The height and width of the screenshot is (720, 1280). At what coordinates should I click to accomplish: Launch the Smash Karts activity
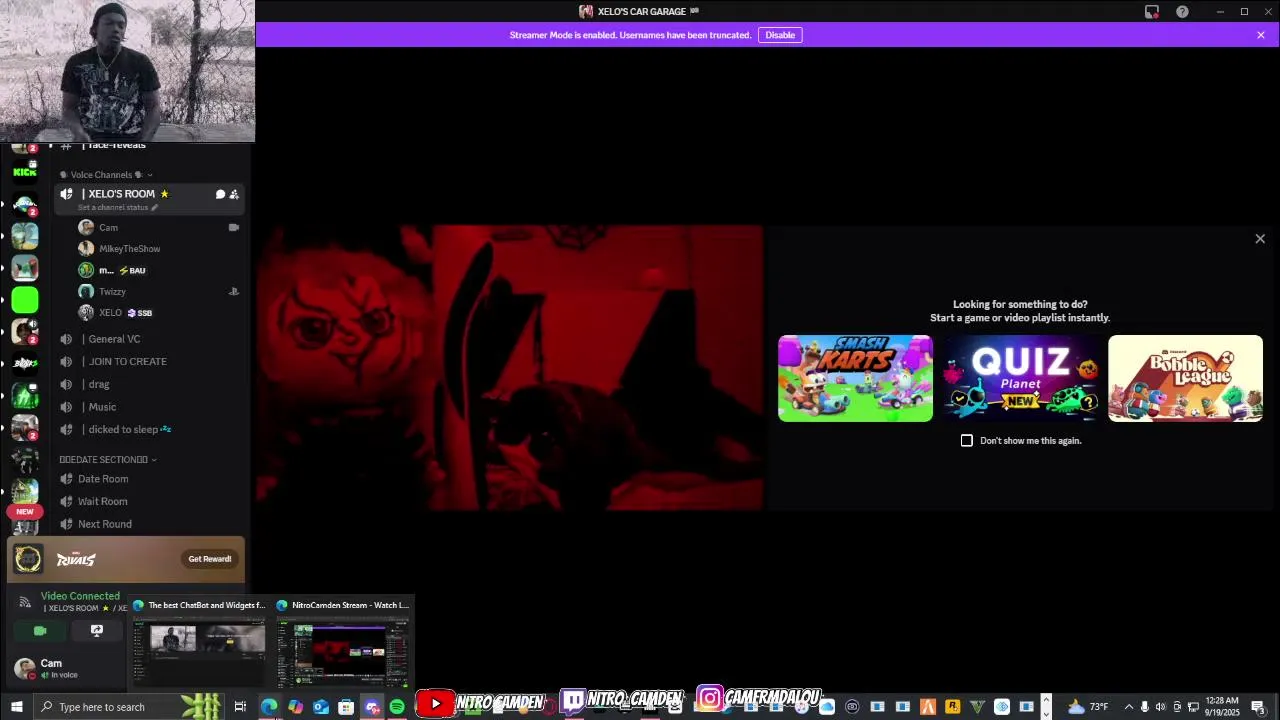[855, 378]
